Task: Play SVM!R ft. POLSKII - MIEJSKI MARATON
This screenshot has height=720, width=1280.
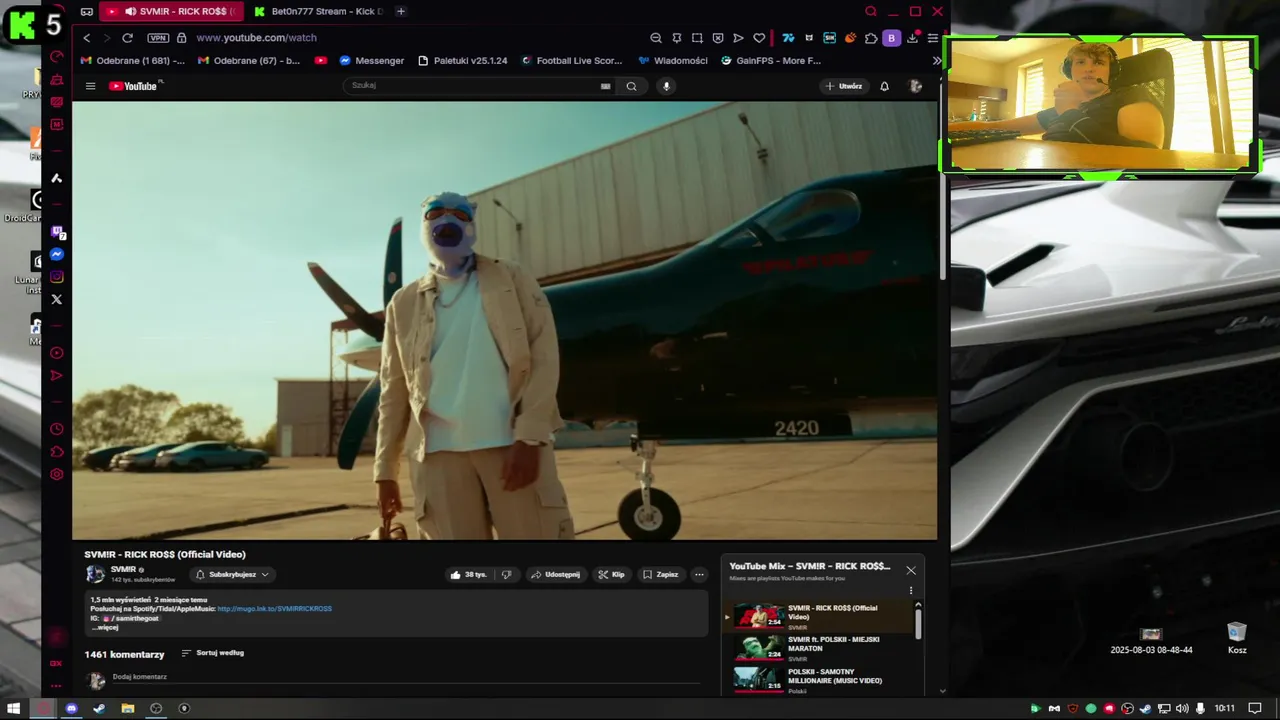Action: point(820,648)
